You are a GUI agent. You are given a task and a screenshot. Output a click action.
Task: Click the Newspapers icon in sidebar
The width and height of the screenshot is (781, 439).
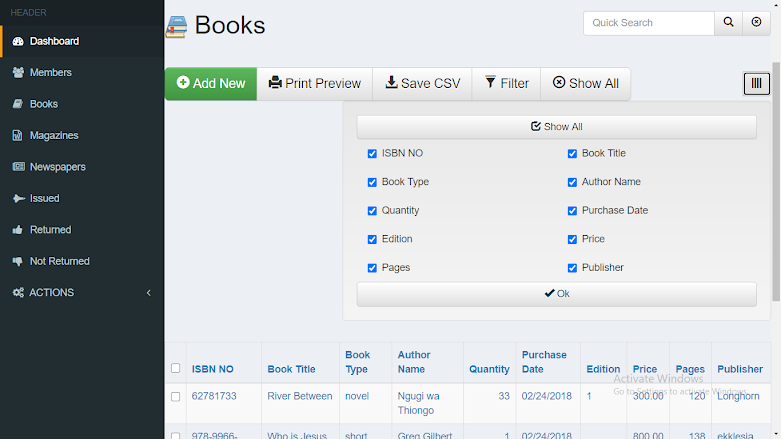18,167
